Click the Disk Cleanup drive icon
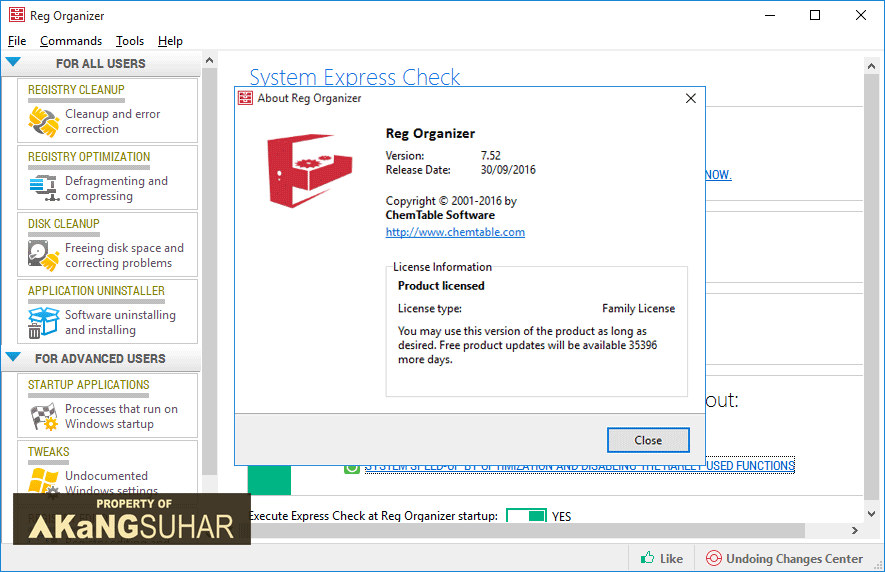 (43, 255)
